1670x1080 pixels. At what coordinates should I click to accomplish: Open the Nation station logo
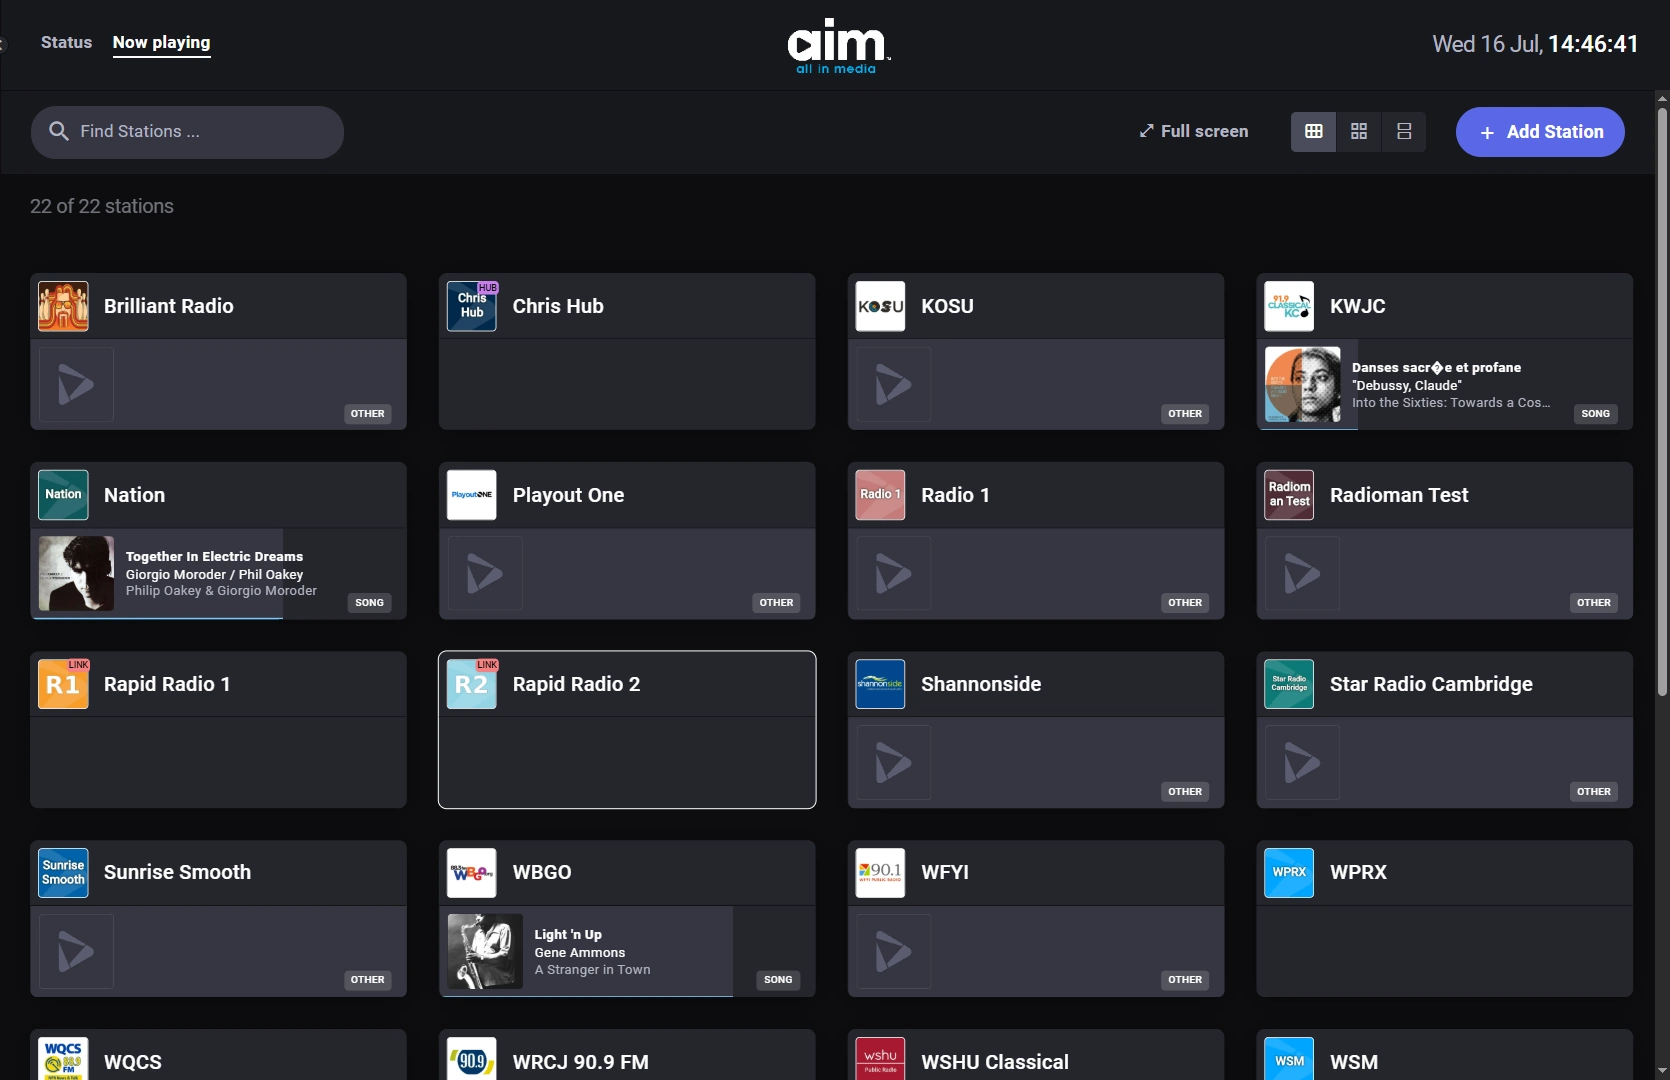coord(63,495)
